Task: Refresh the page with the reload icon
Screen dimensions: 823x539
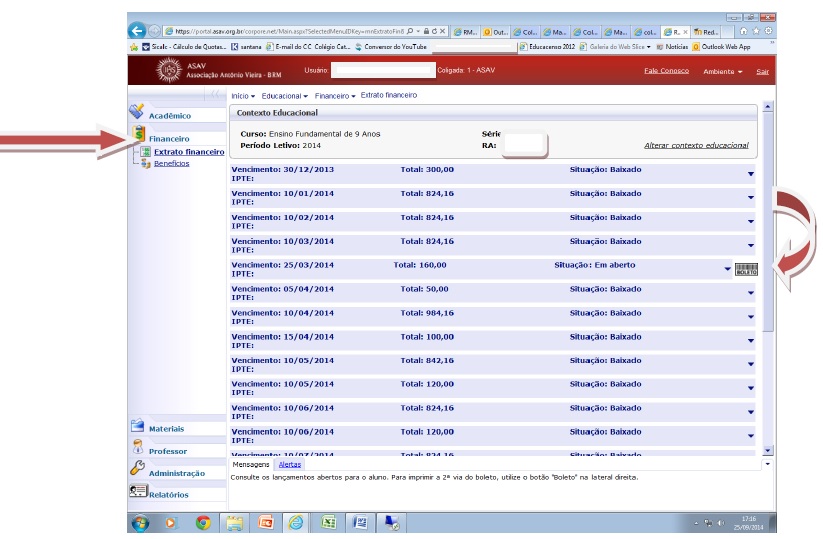Action: pos(434,31)
